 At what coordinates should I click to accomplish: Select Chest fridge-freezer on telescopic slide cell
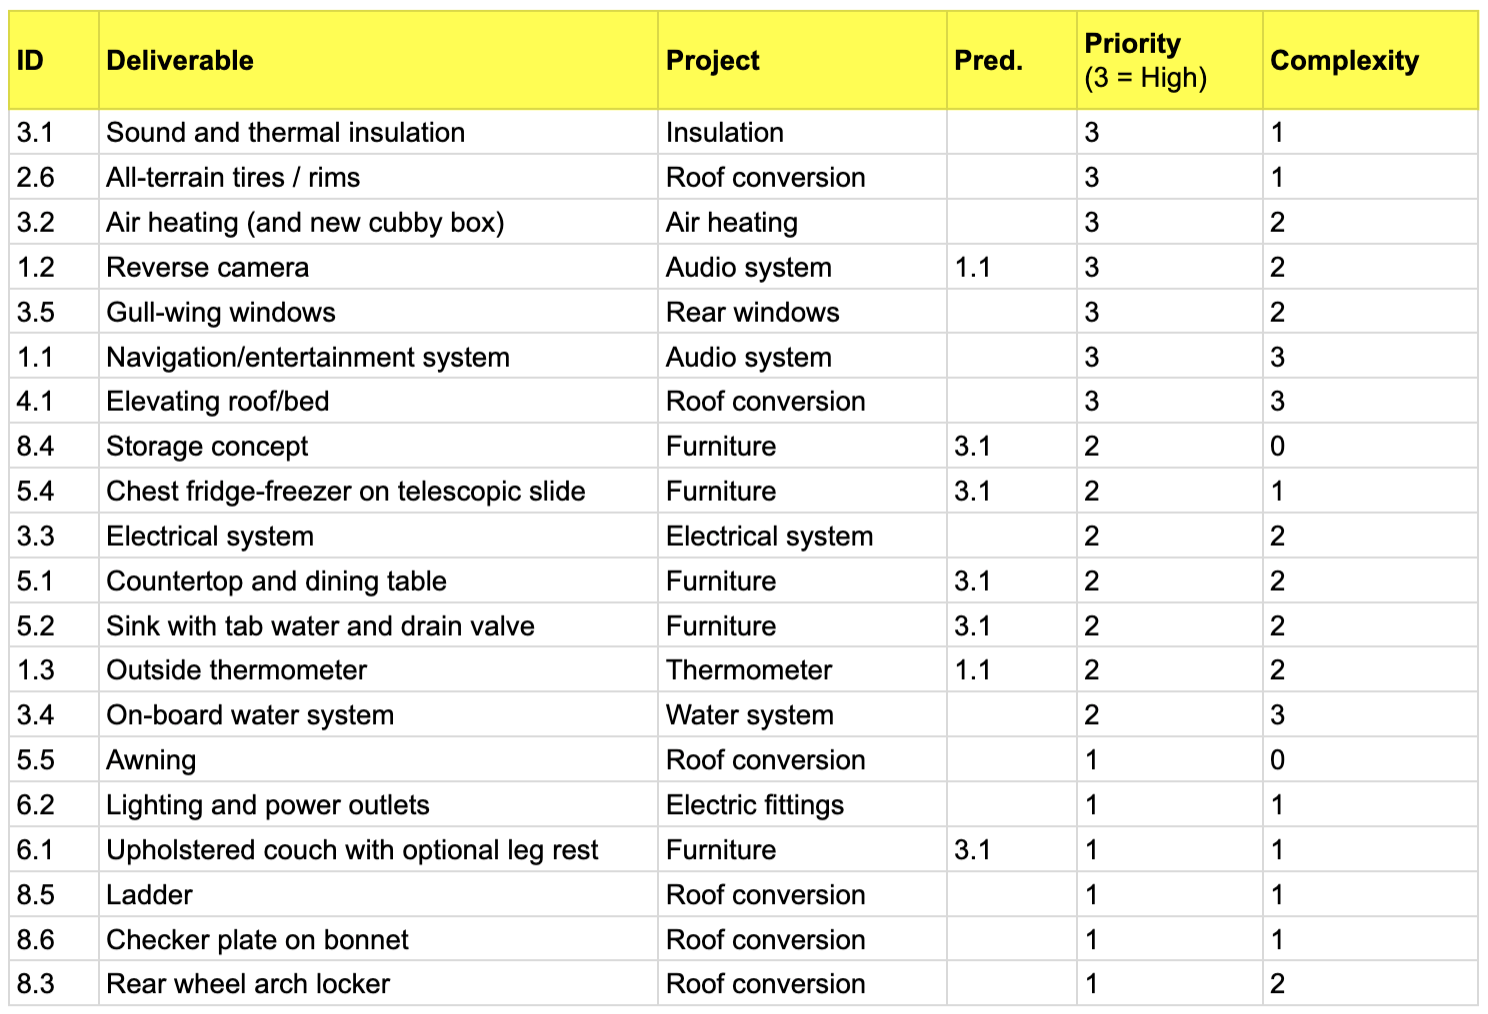[345, 492]
